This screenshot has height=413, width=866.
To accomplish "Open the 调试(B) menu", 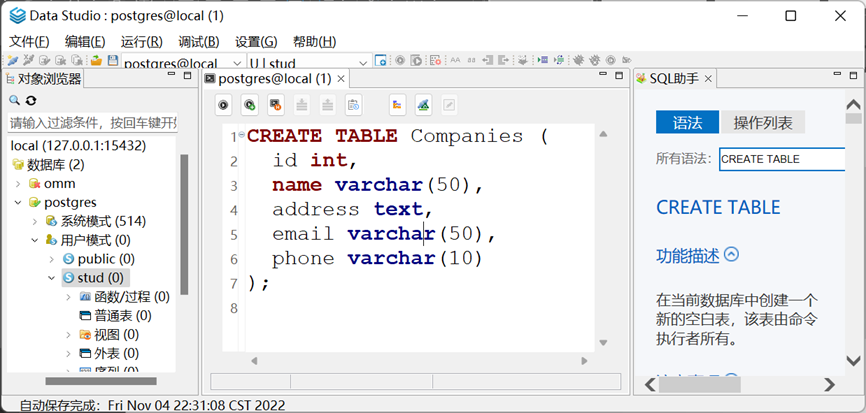I will click(x=199, y=41).
